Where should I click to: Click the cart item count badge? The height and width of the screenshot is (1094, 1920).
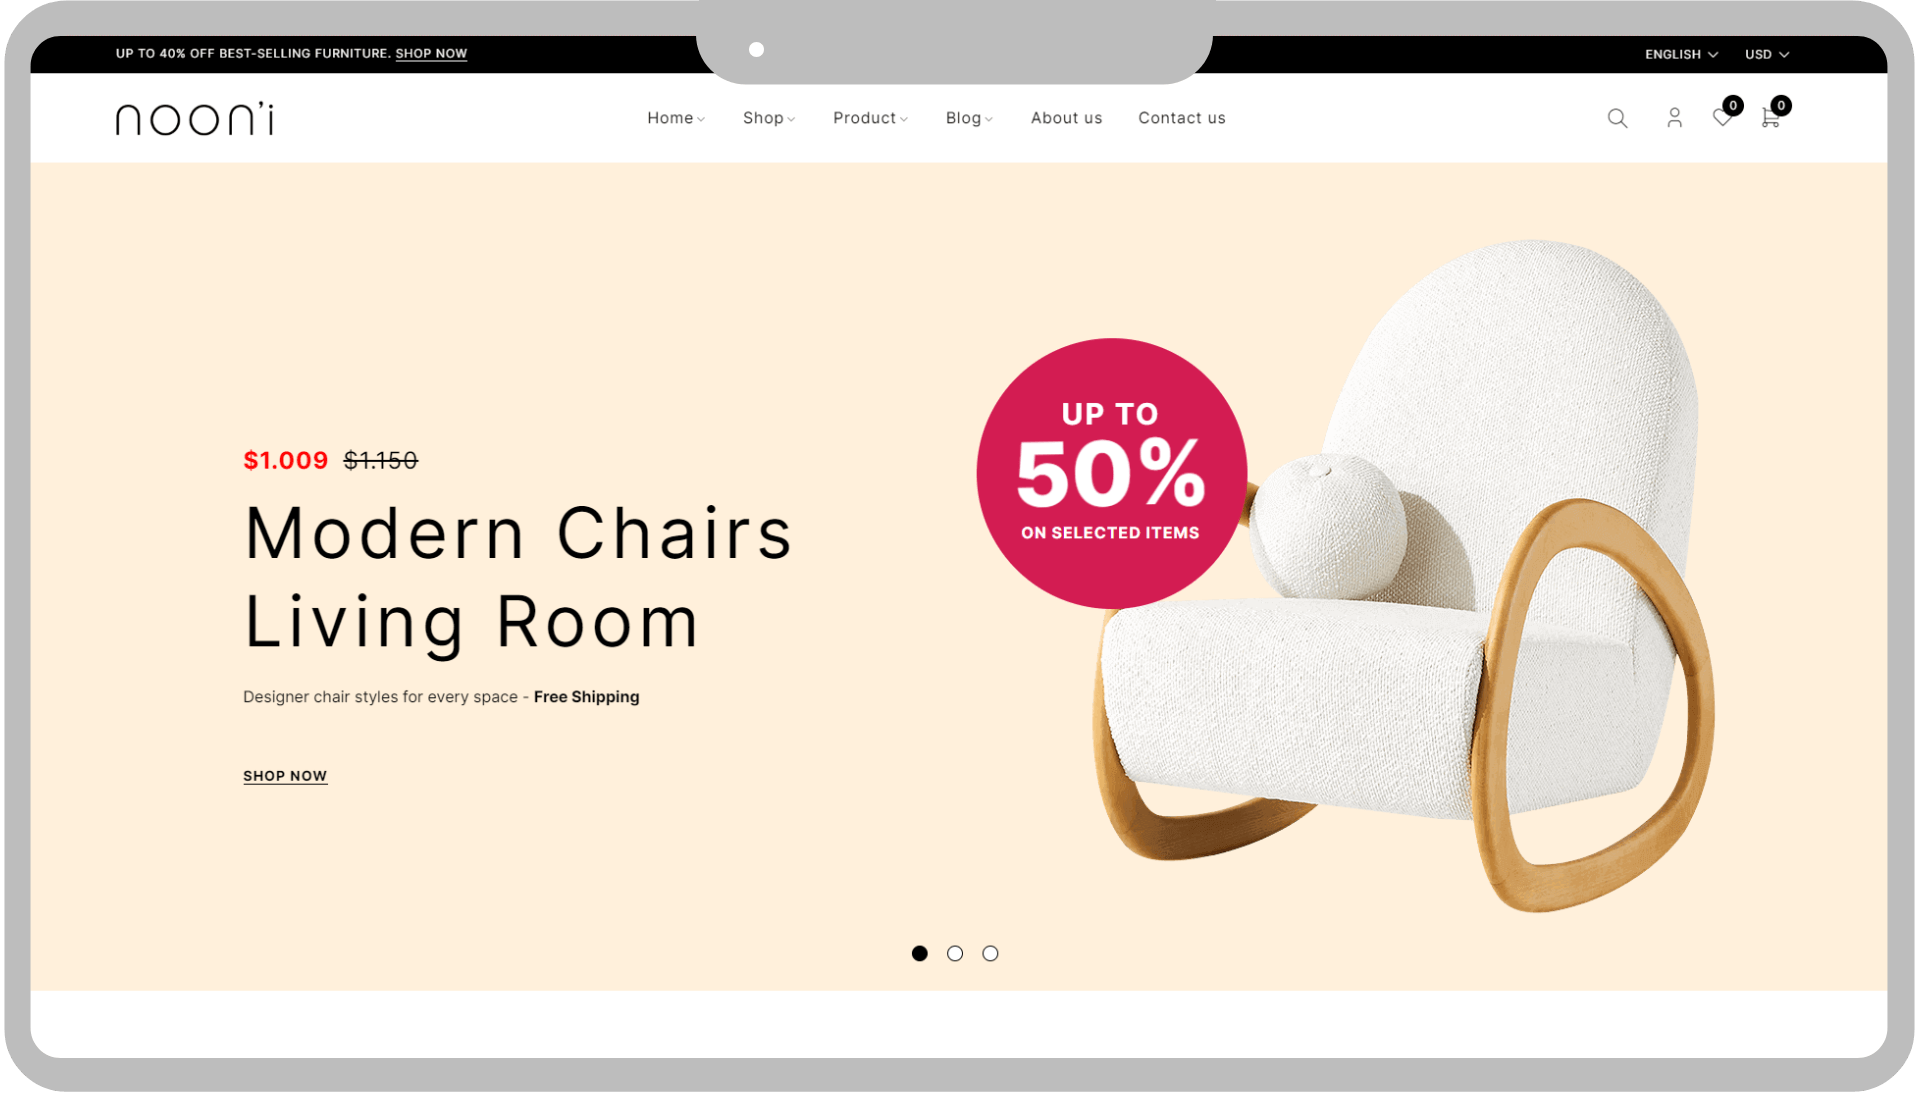(1781, 105)
